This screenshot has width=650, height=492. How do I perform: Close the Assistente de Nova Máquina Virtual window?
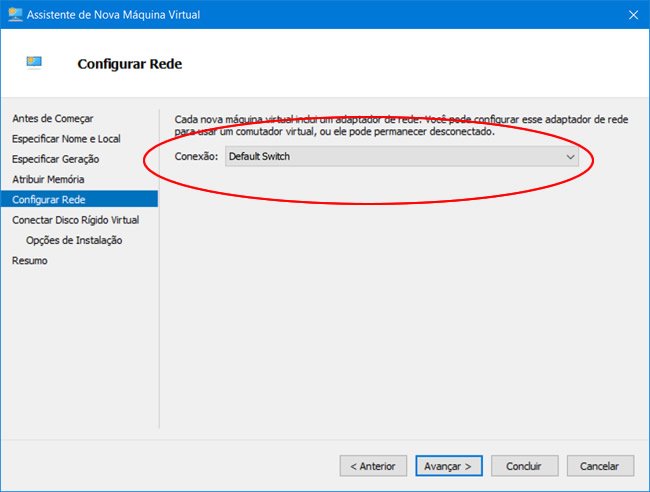point(633,14)
